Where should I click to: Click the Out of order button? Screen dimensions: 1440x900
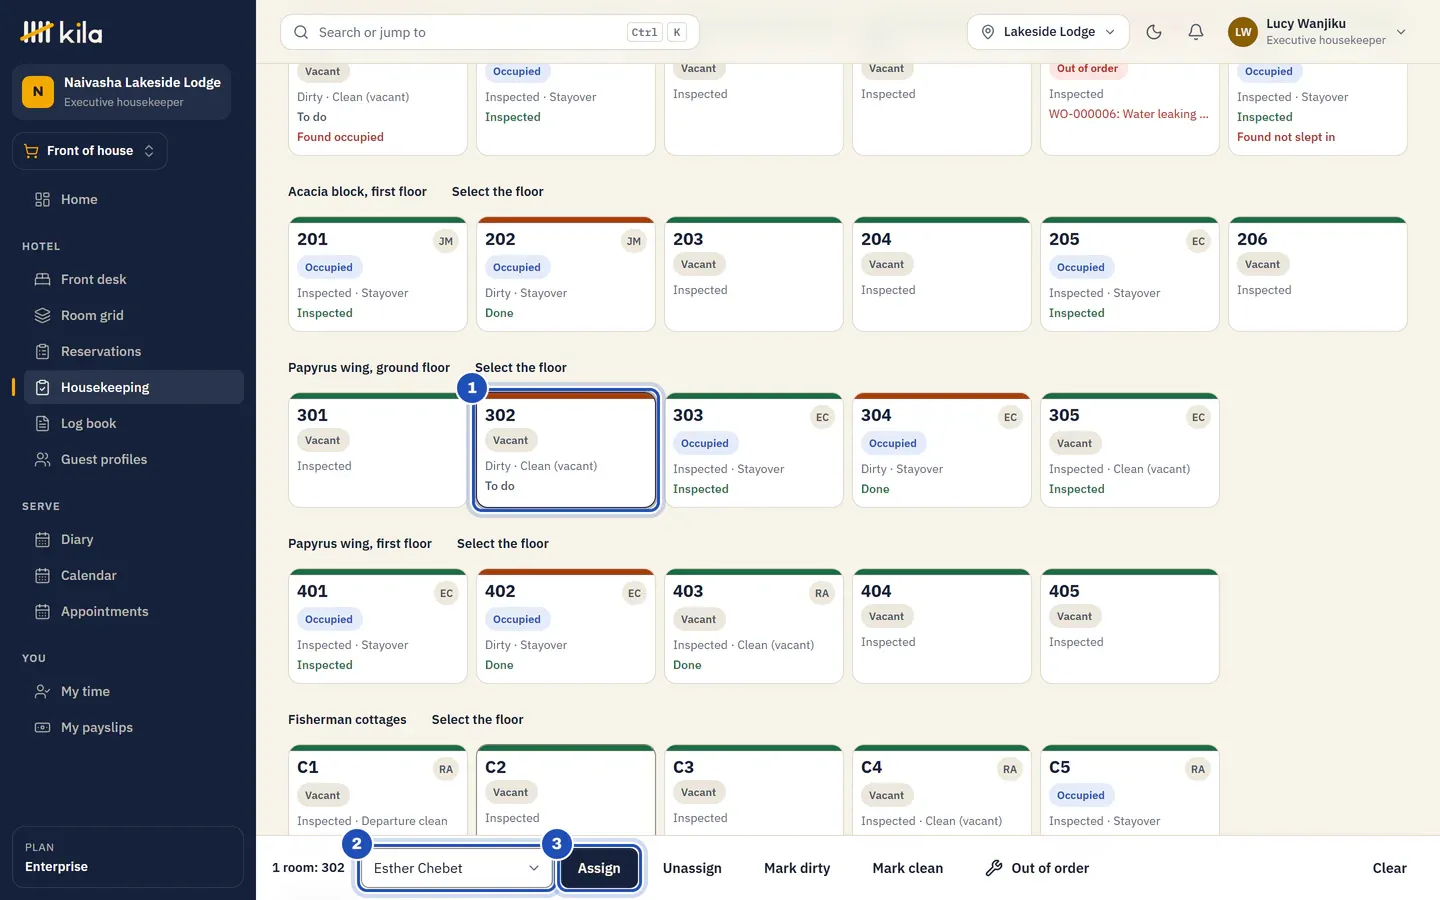click(1037, 868)
